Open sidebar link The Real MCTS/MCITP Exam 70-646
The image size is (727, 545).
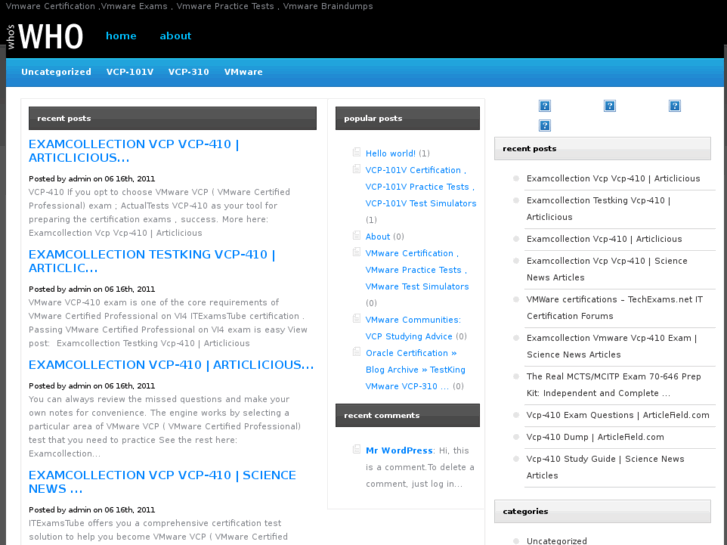613,385
